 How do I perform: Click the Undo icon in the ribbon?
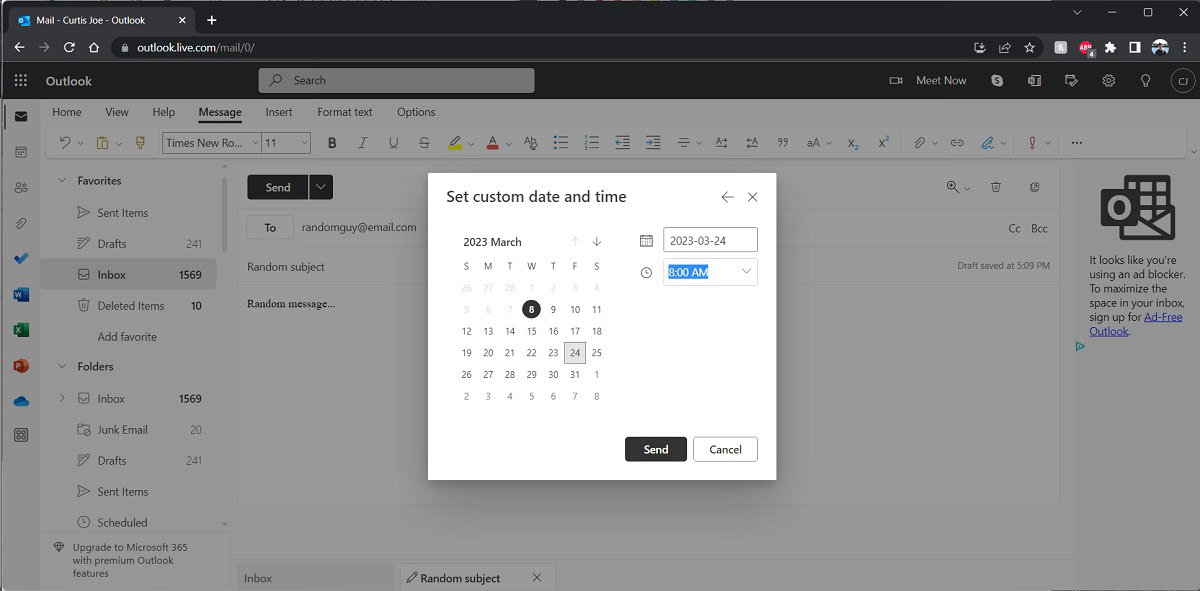[65, 143]
